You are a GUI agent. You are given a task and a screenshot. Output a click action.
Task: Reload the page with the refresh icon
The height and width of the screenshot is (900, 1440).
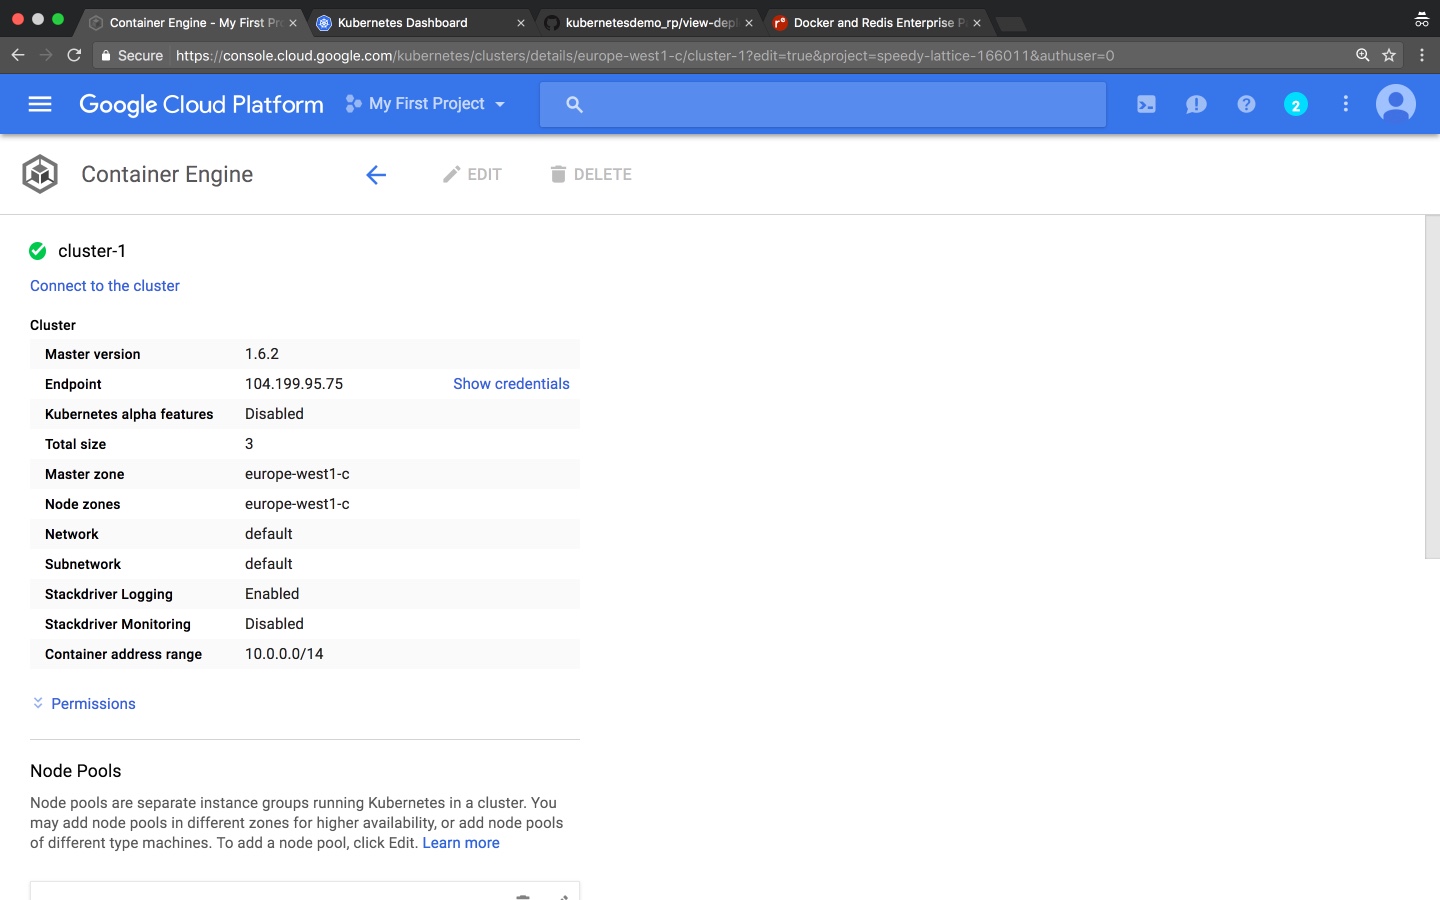point(74,55)
